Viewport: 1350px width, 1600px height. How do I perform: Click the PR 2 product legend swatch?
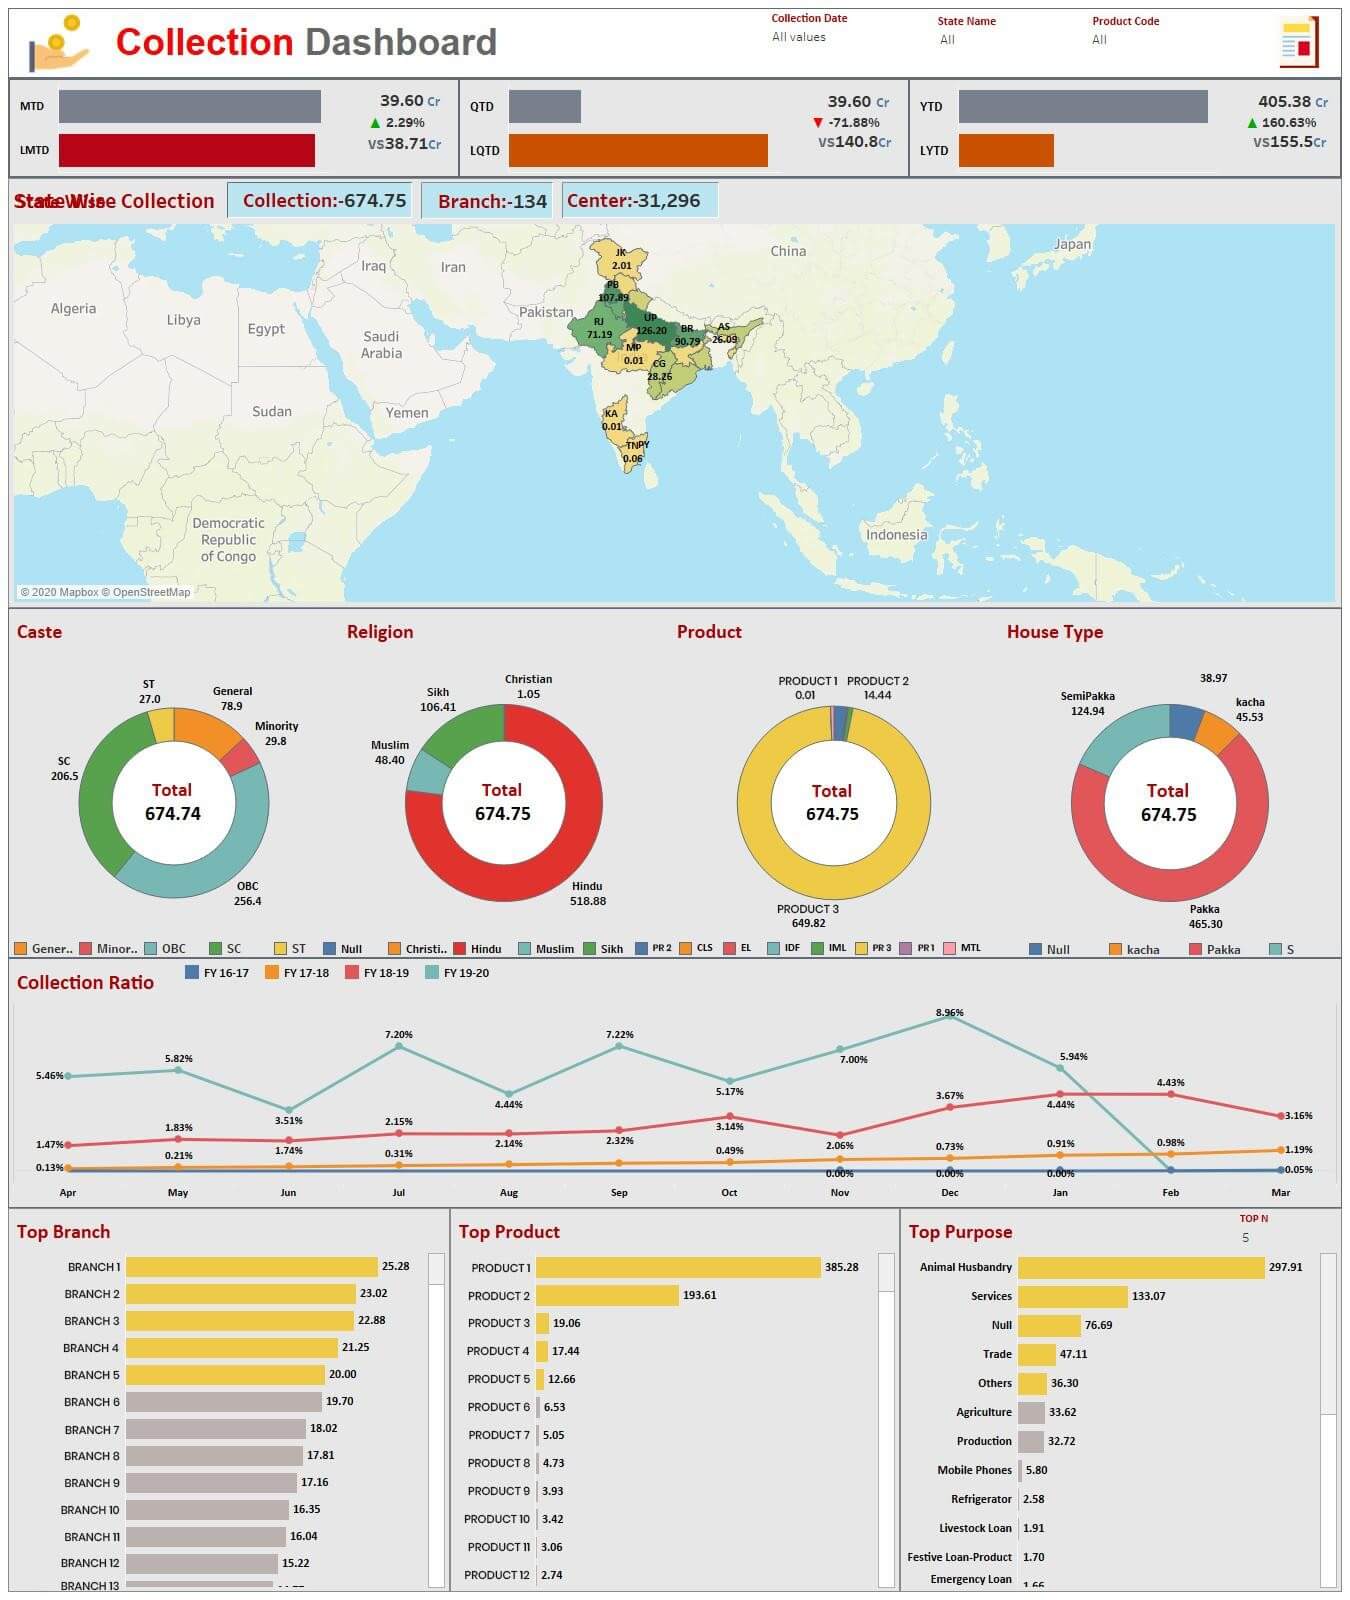[x=642, y=948]
